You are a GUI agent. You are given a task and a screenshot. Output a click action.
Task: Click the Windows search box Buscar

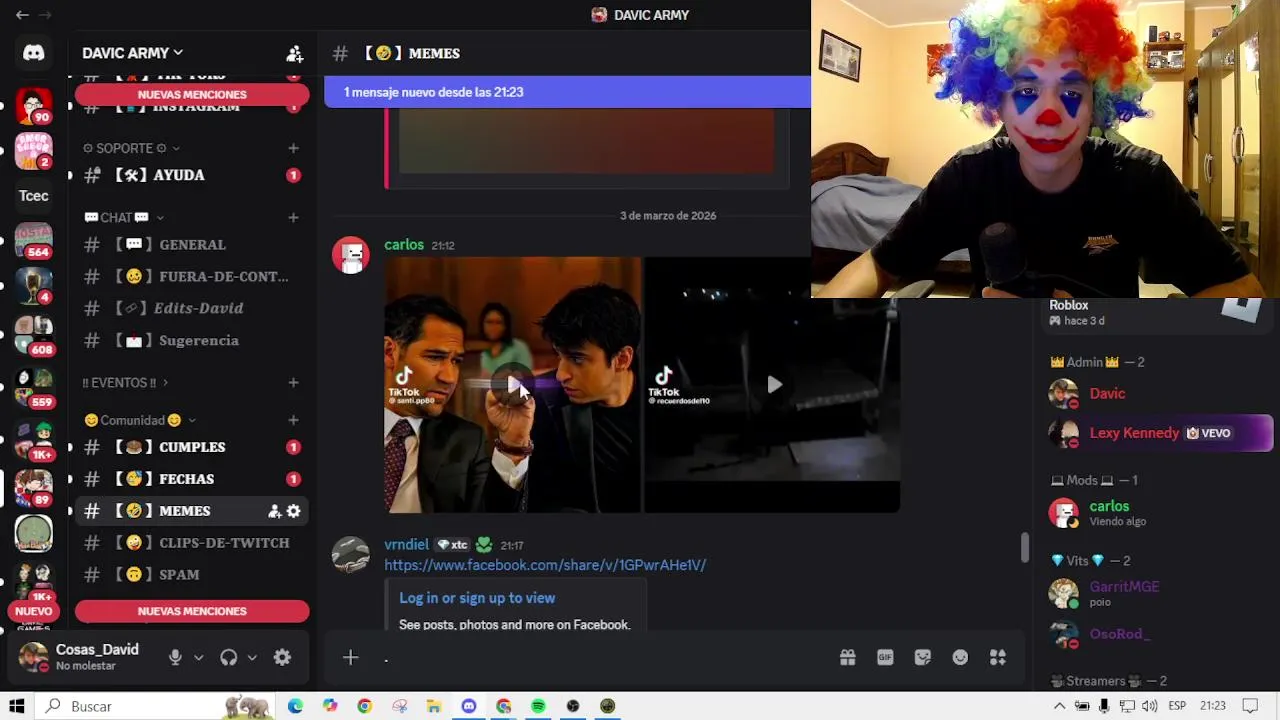157,706
